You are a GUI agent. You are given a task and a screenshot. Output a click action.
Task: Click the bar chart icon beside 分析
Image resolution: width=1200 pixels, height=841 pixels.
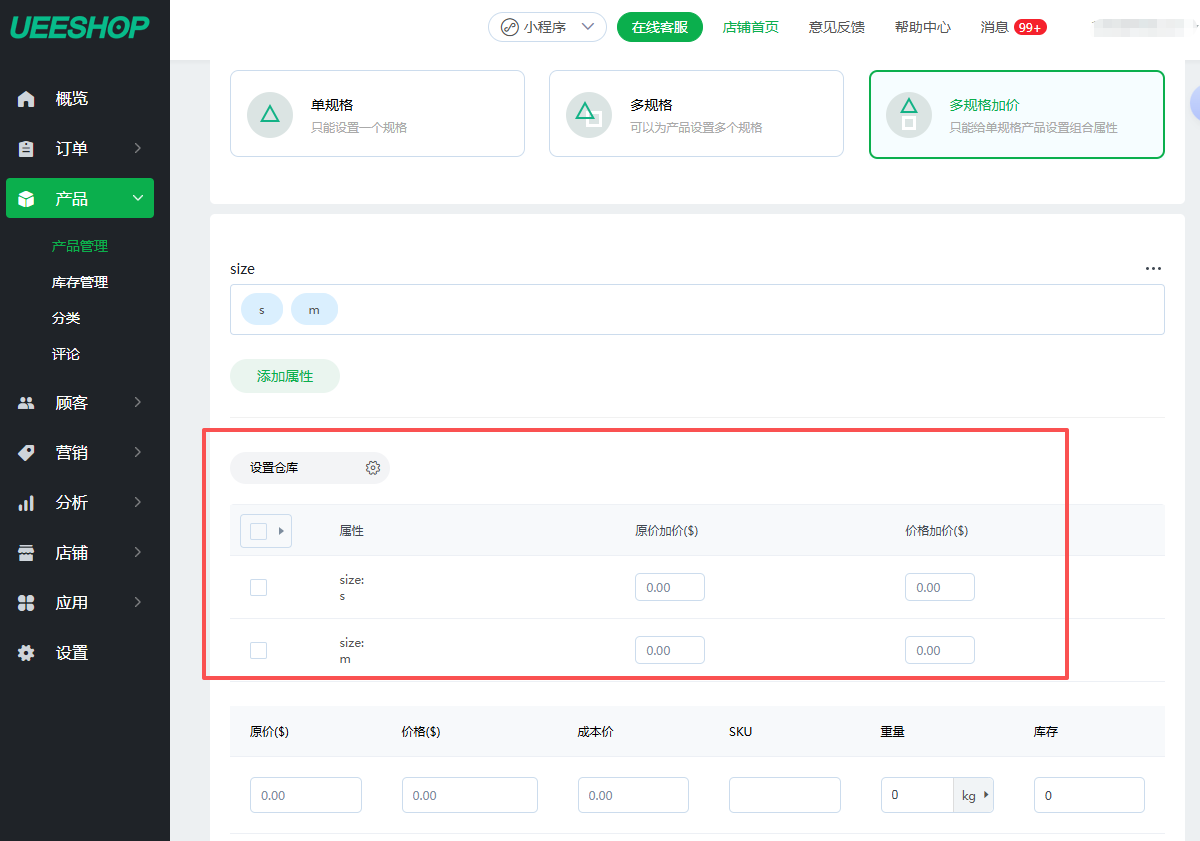[x=27, y=503]
